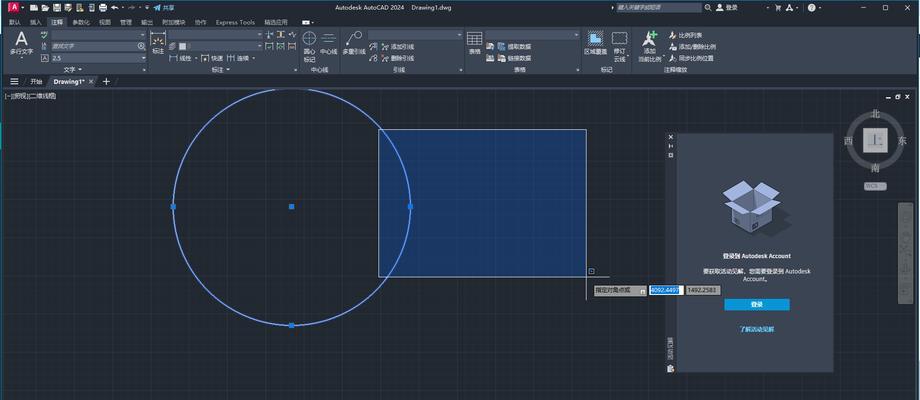Switch to the 开始 start tab
The image size is (920, 400).
click(x=36, y=82)
